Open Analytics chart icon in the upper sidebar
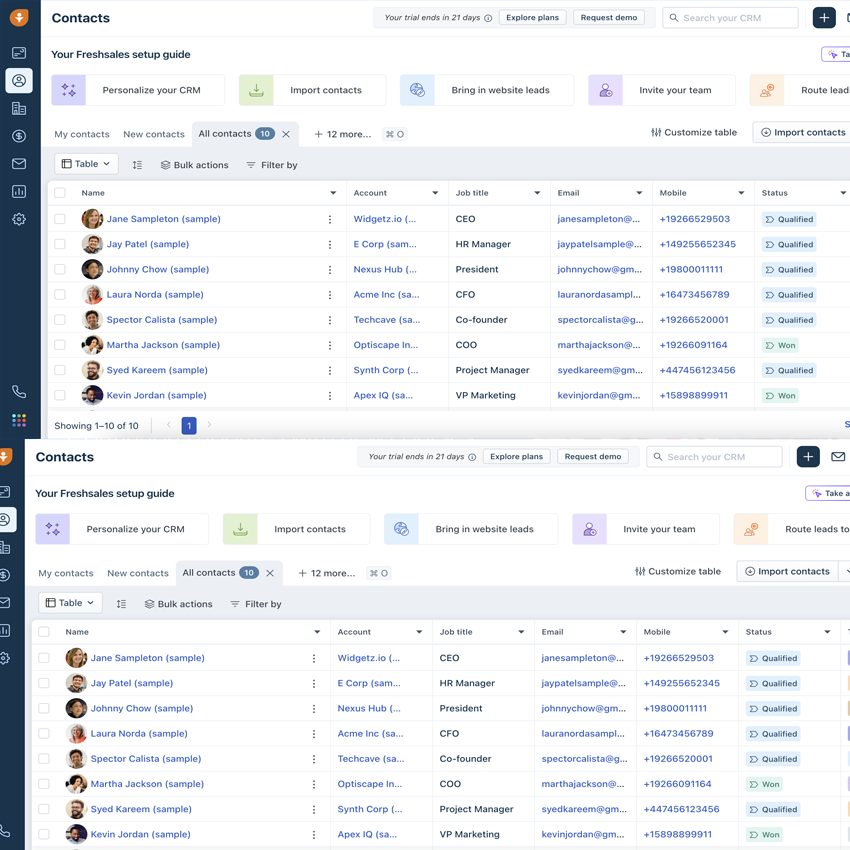 (19, 191)
